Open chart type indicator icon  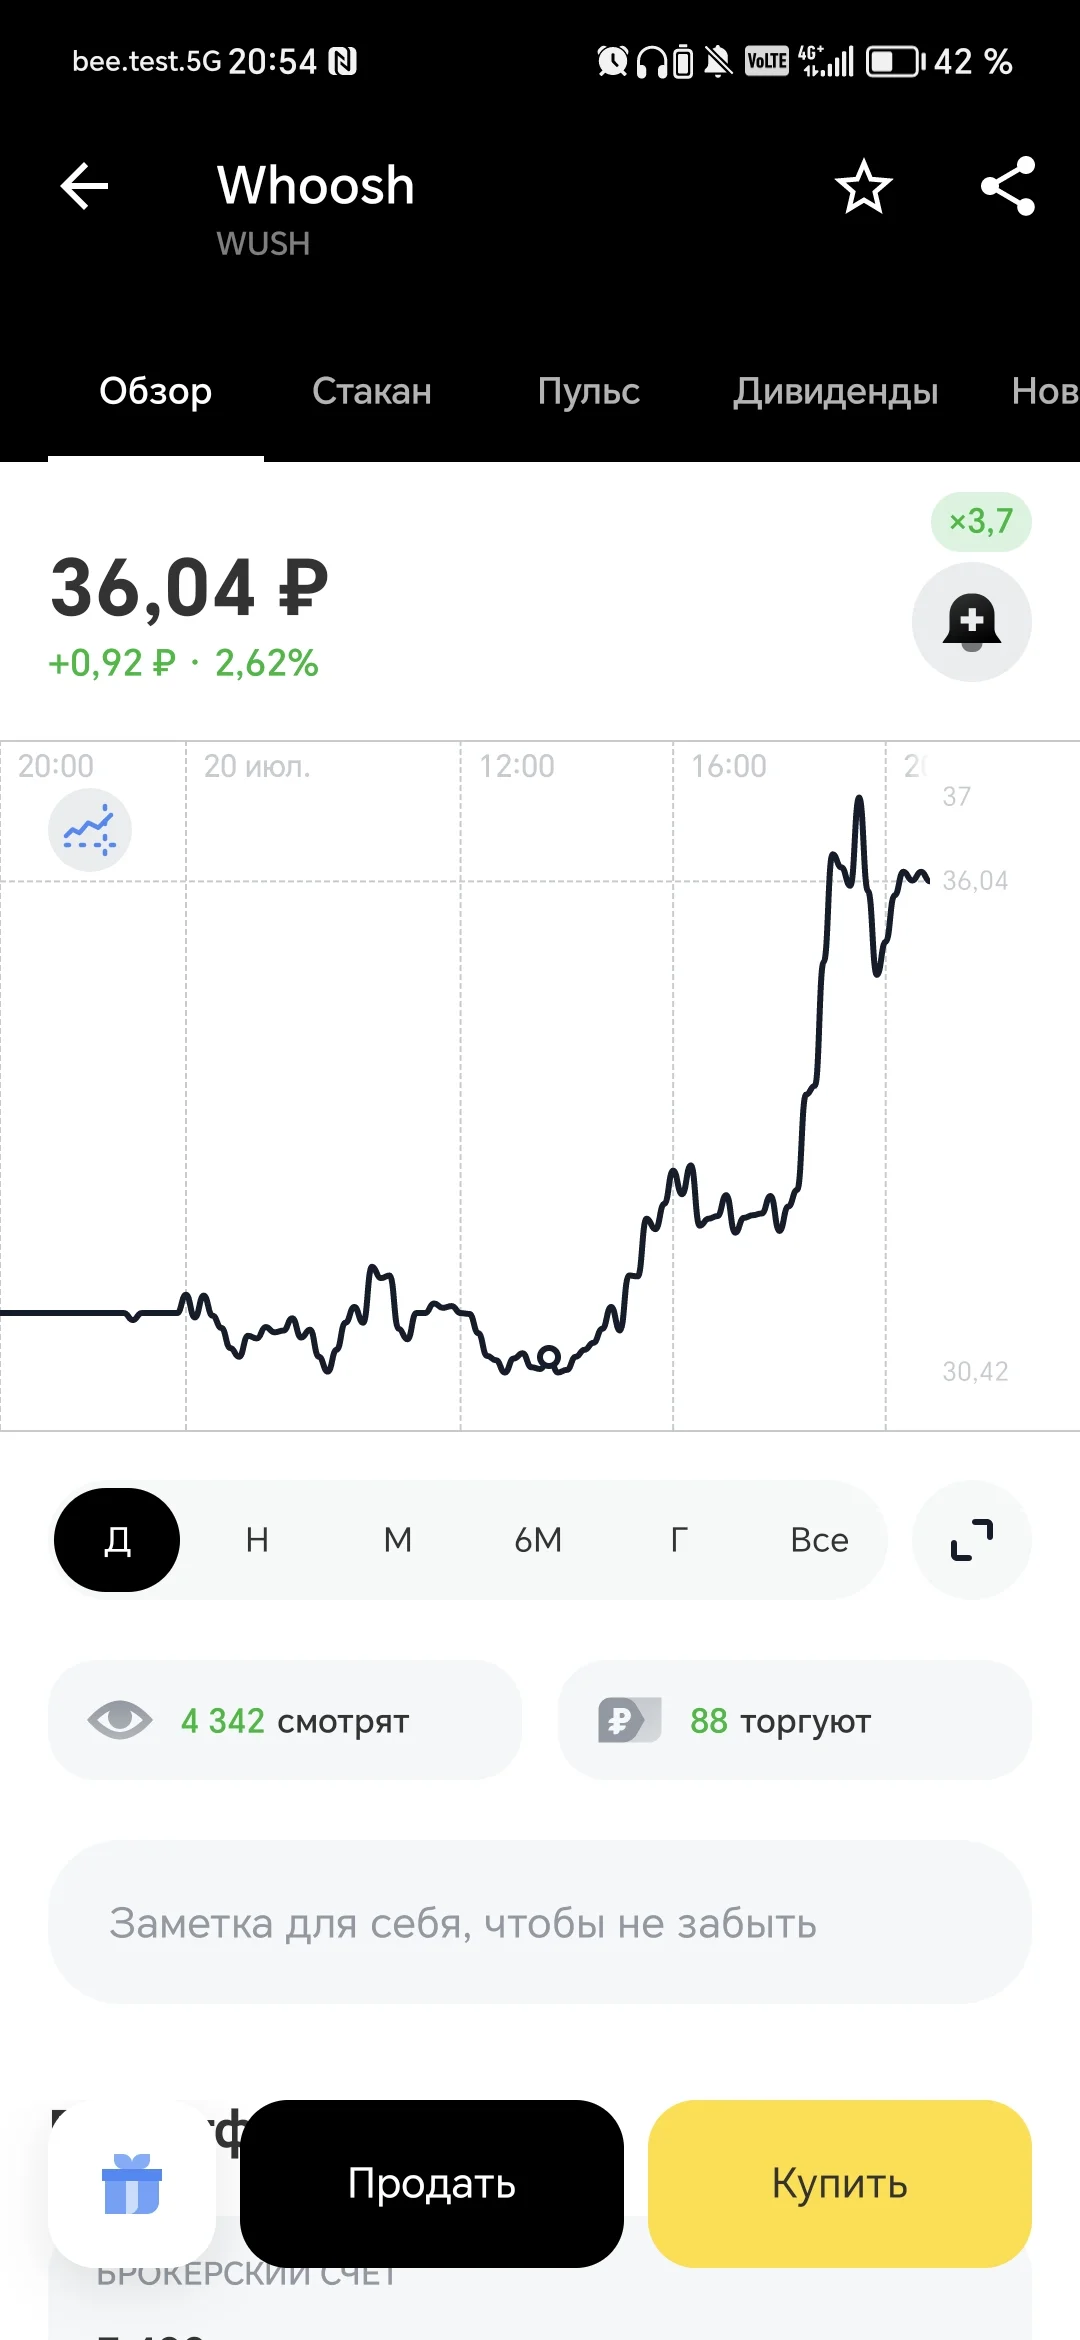click(90, 830)
